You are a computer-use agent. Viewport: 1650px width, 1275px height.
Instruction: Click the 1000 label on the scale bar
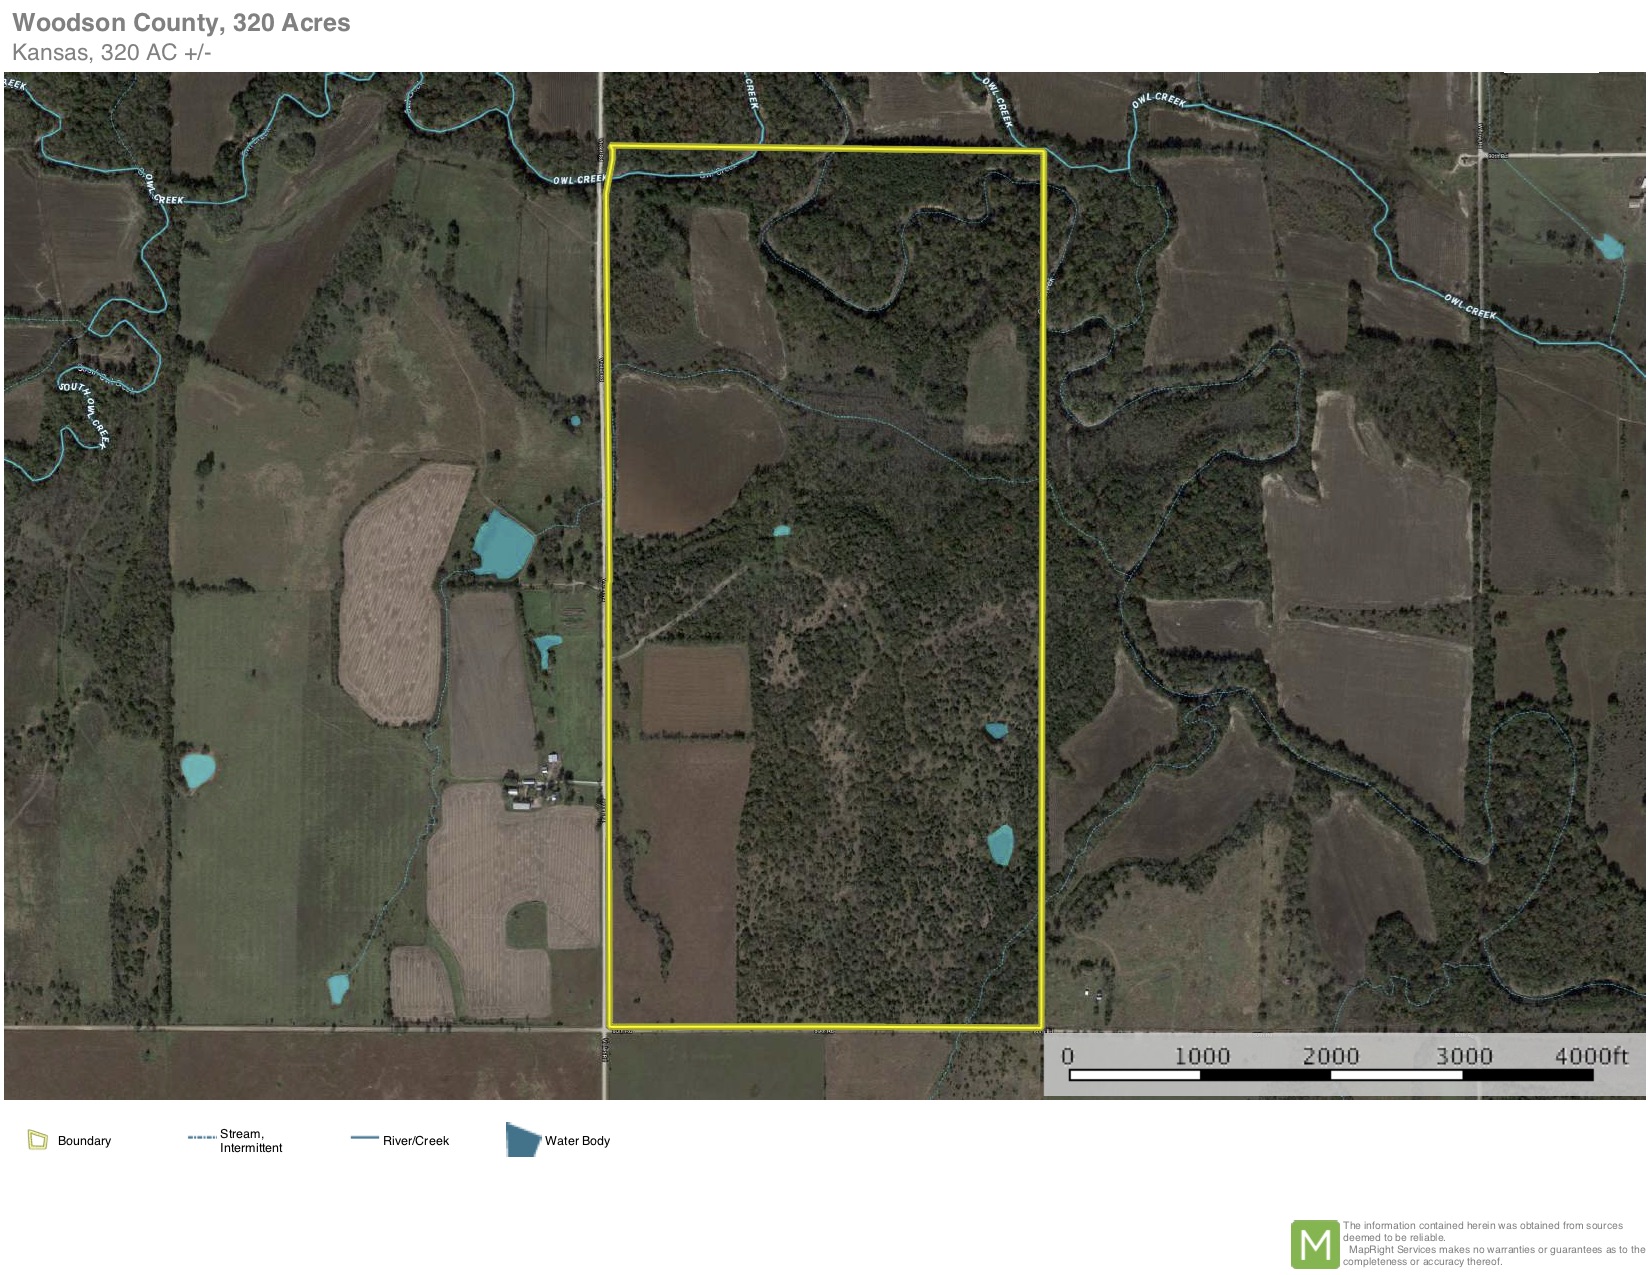1201,1056
